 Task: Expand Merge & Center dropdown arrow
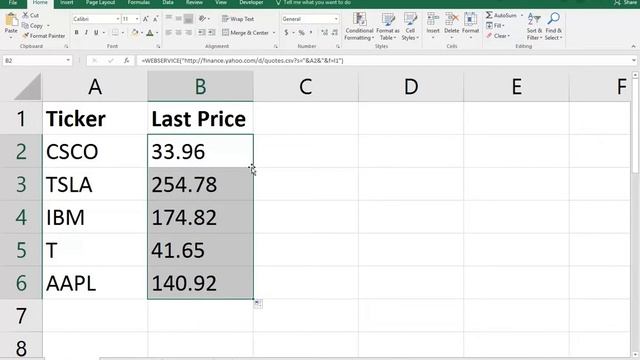point(274,33)
